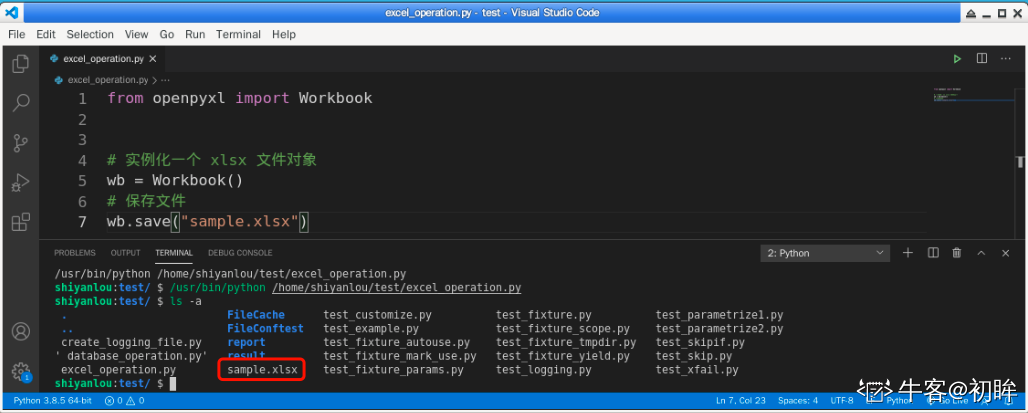Image resolution: width=1028 pixels, height=413 pixels.
Task: Click test_parametrize1.py in terminal listing
Action: coord(719,315)
